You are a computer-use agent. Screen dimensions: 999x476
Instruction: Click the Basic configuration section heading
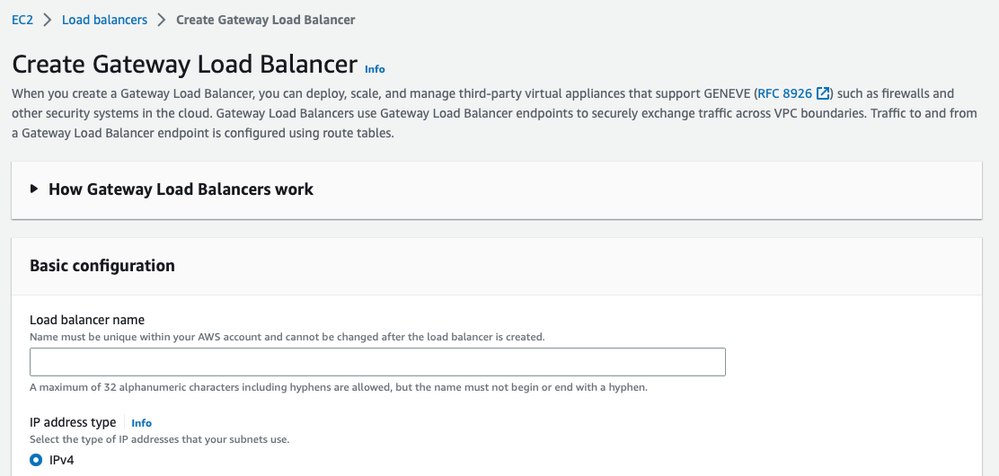point(102,266)
